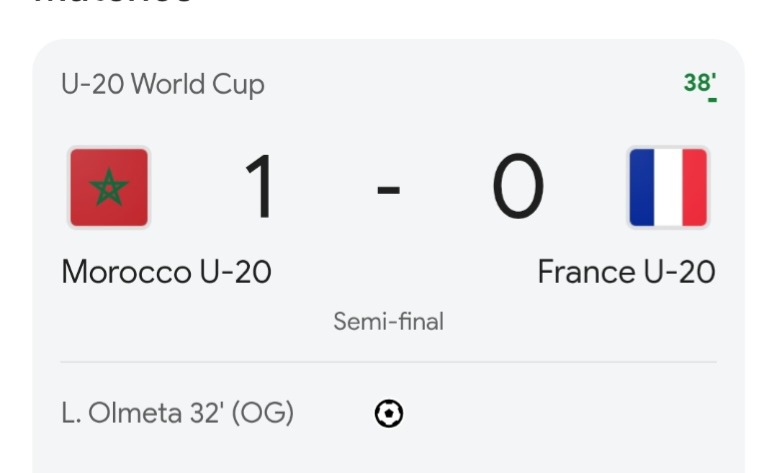The height and width of the screenshot is (473, 768).
Task: Click the green star on Morocco's flag
Action: (x=108, y=188)
